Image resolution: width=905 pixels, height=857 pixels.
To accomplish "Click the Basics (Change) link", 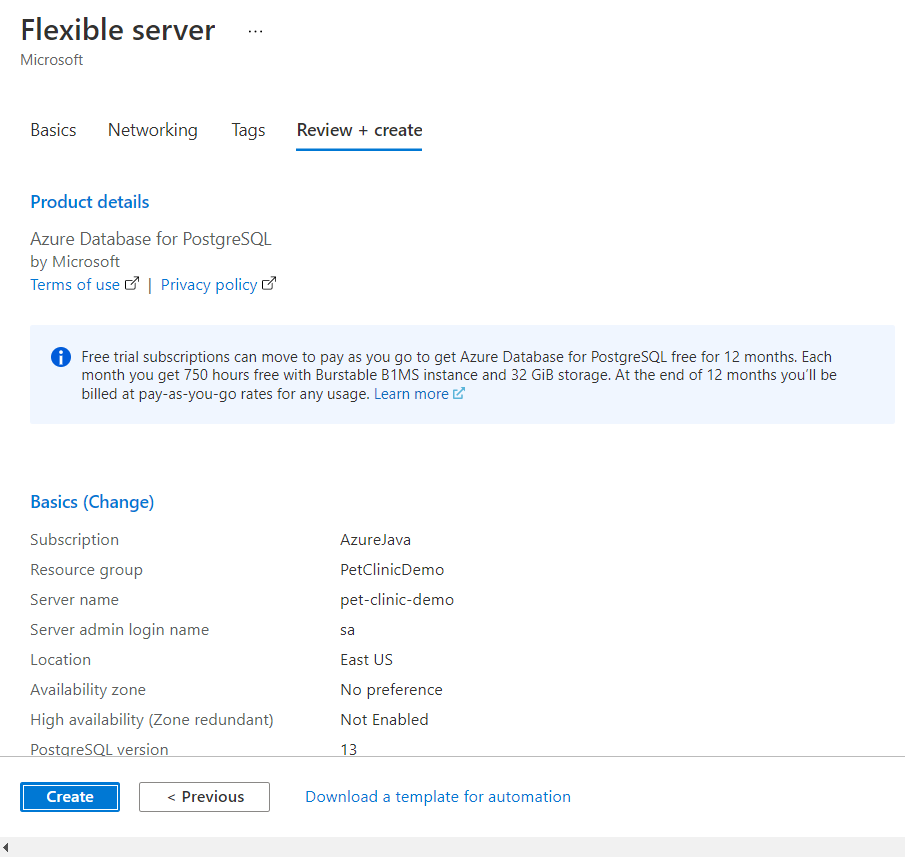I will pyautogui.click(x=92, y=502).
